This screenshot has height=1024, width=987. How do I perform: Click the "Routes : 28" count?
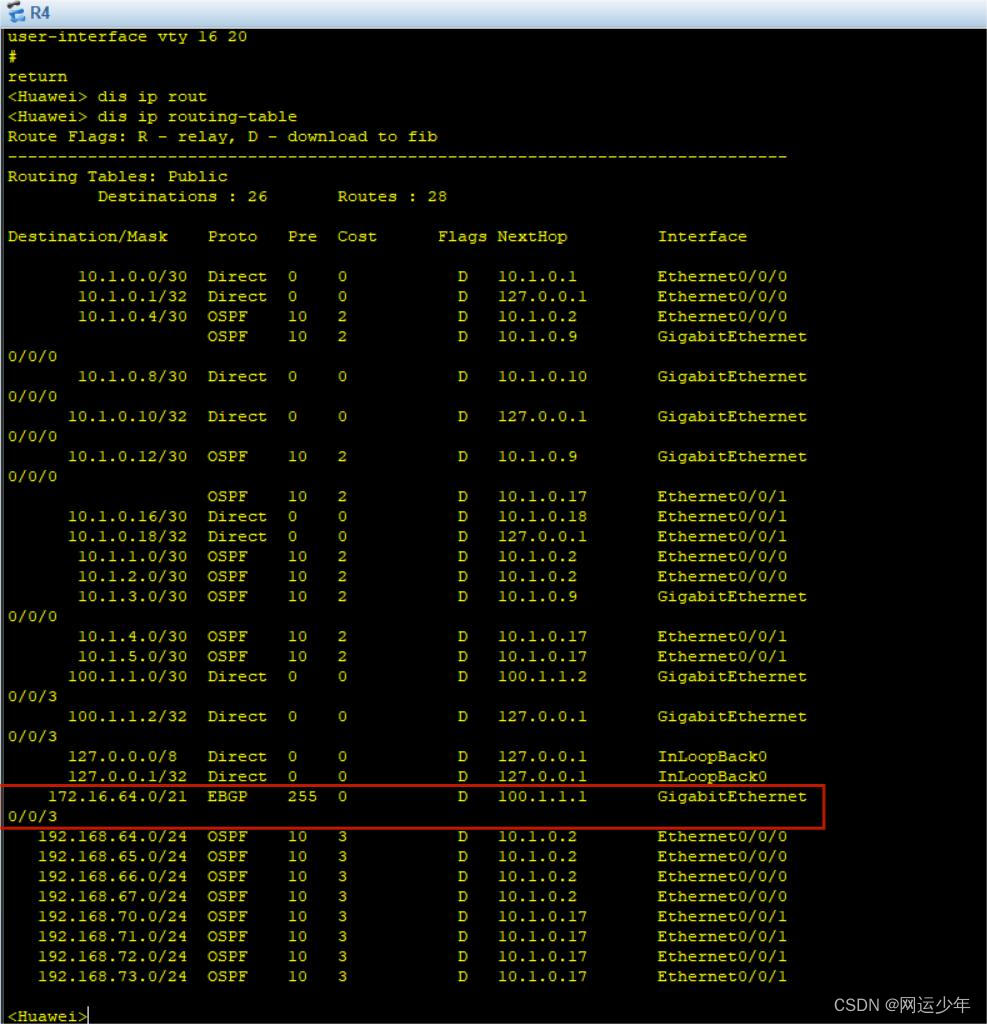tap(392, 197)
